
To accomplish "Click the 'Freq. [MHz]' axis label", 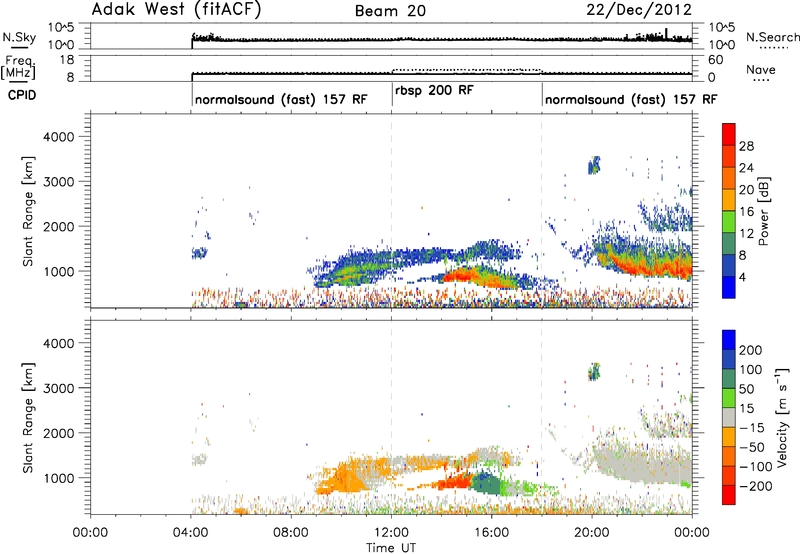I will pos(19,67).
